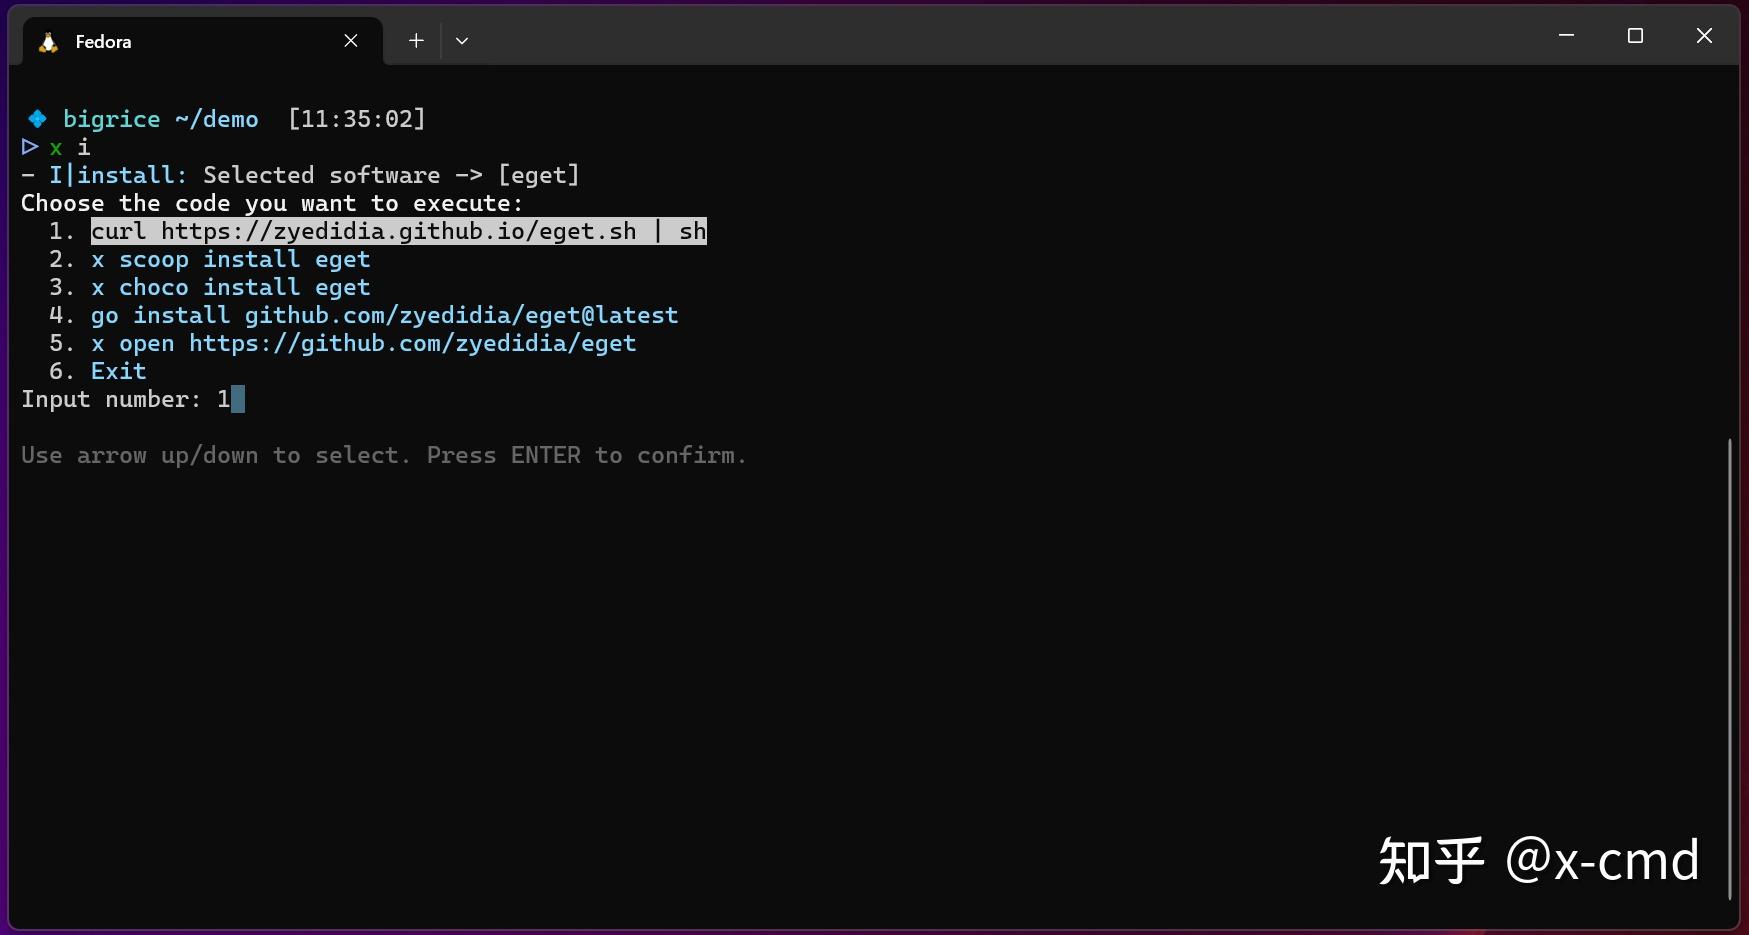Viewport: 1749px width, 935px height.
Task: Click the 'Use arrow up/down to select' hint
Action: (x=384, y=456)
